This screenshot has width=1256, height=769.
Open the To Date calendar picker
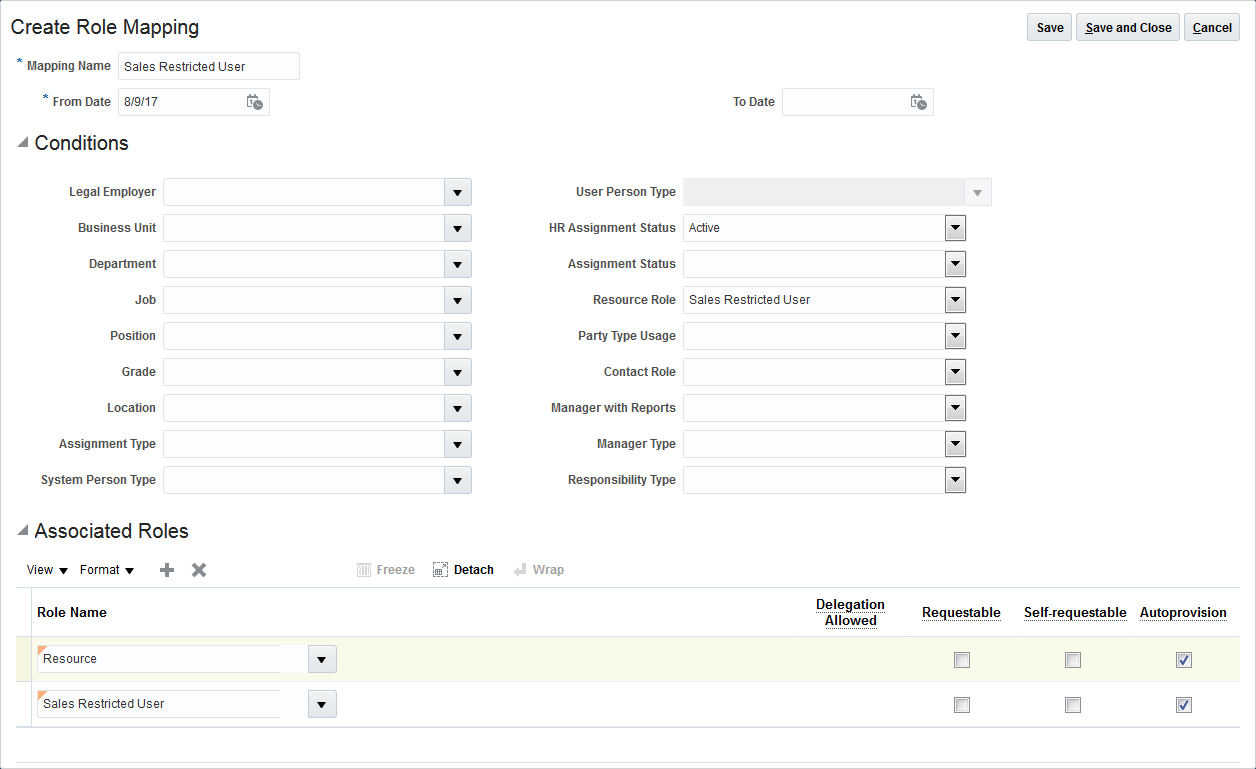coord(919,102)
